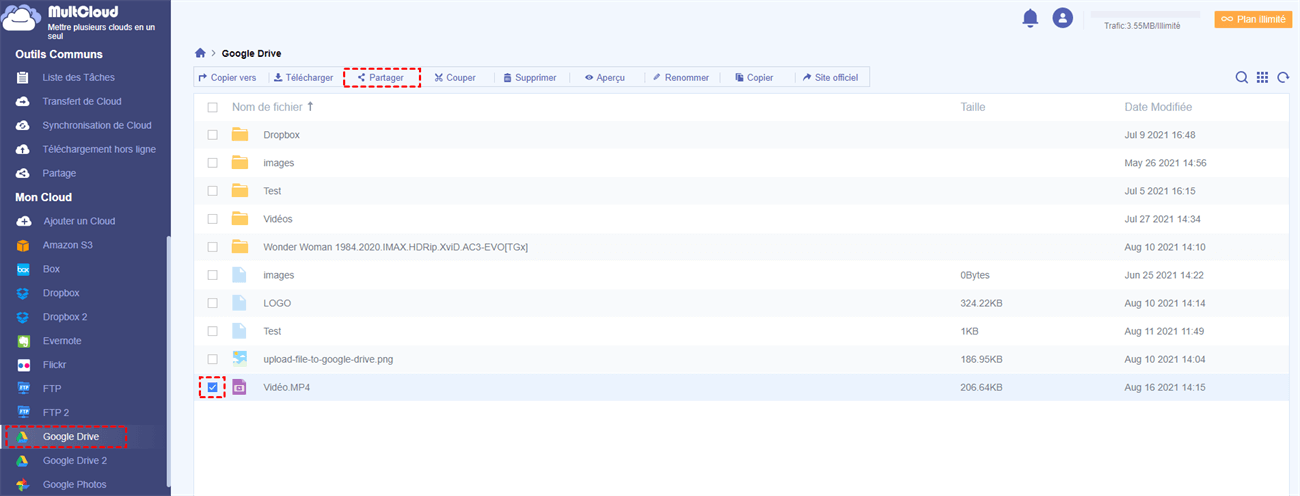Open the Vidéos folder
Screen dimensions: 1300x496
[x=278, y=219]
